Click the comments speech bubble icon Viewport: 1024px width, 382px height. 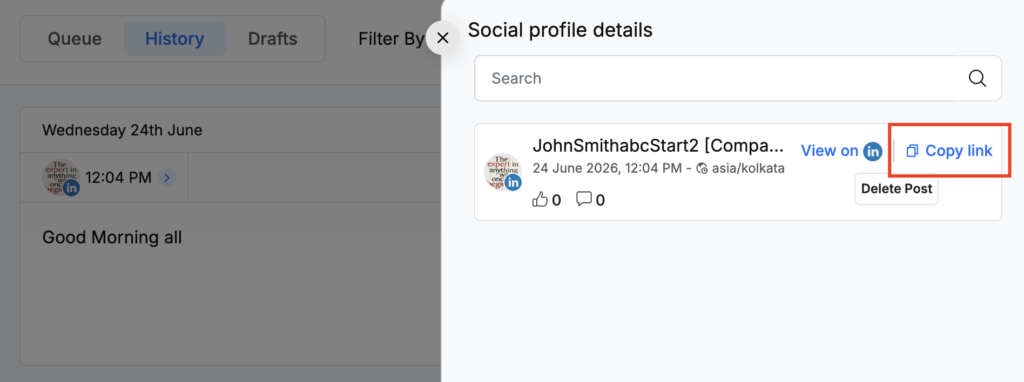click(x=583, y=199)
